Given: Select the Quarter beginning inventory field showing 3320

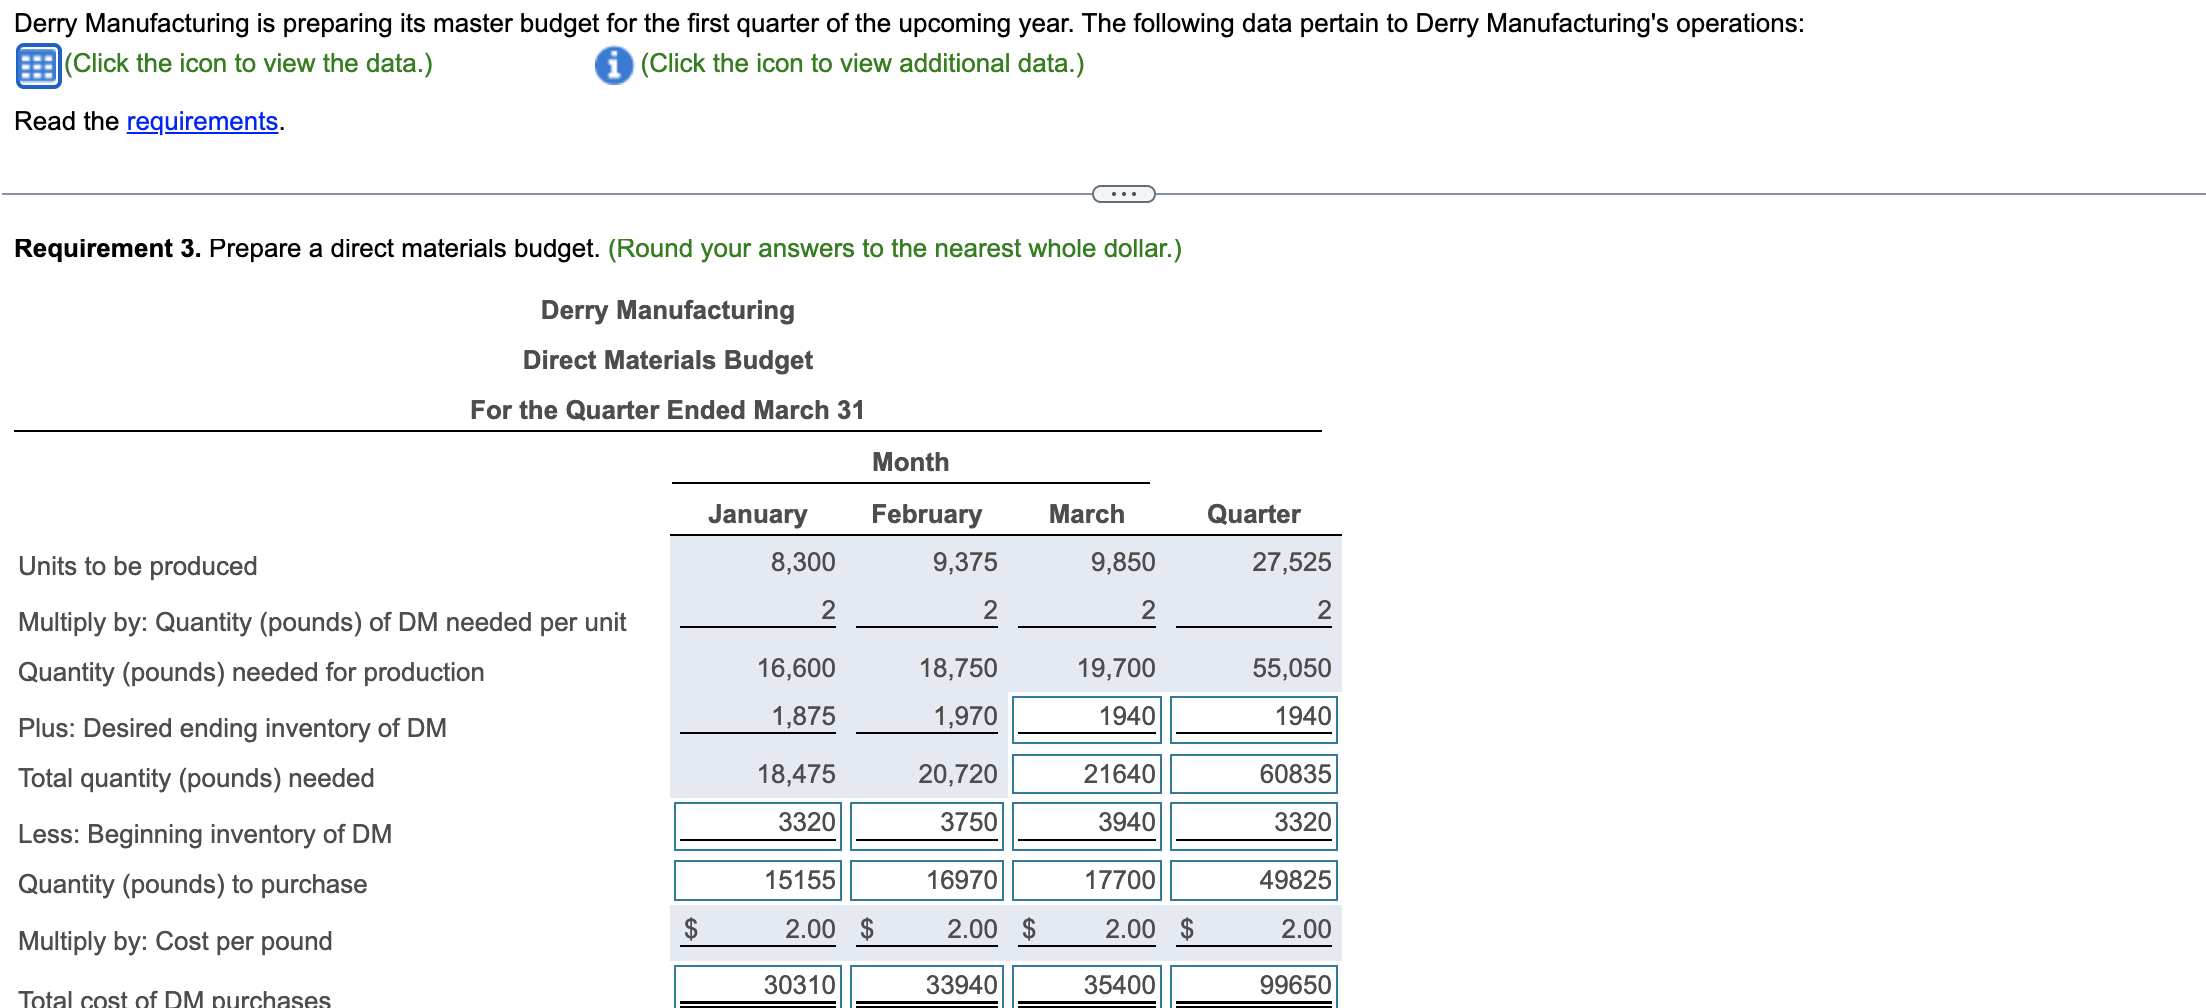Looking at the screenshot, I should (1252, 824).
